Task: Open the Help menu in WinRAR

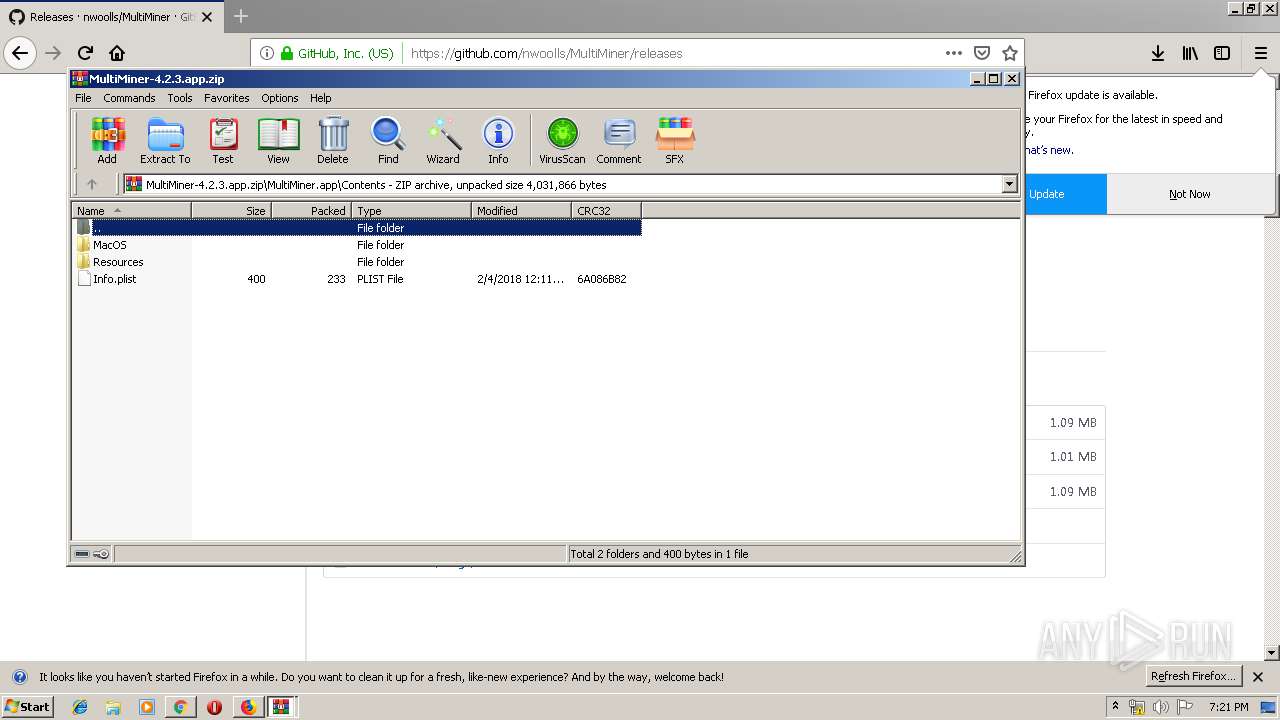Action: (320, 98)
